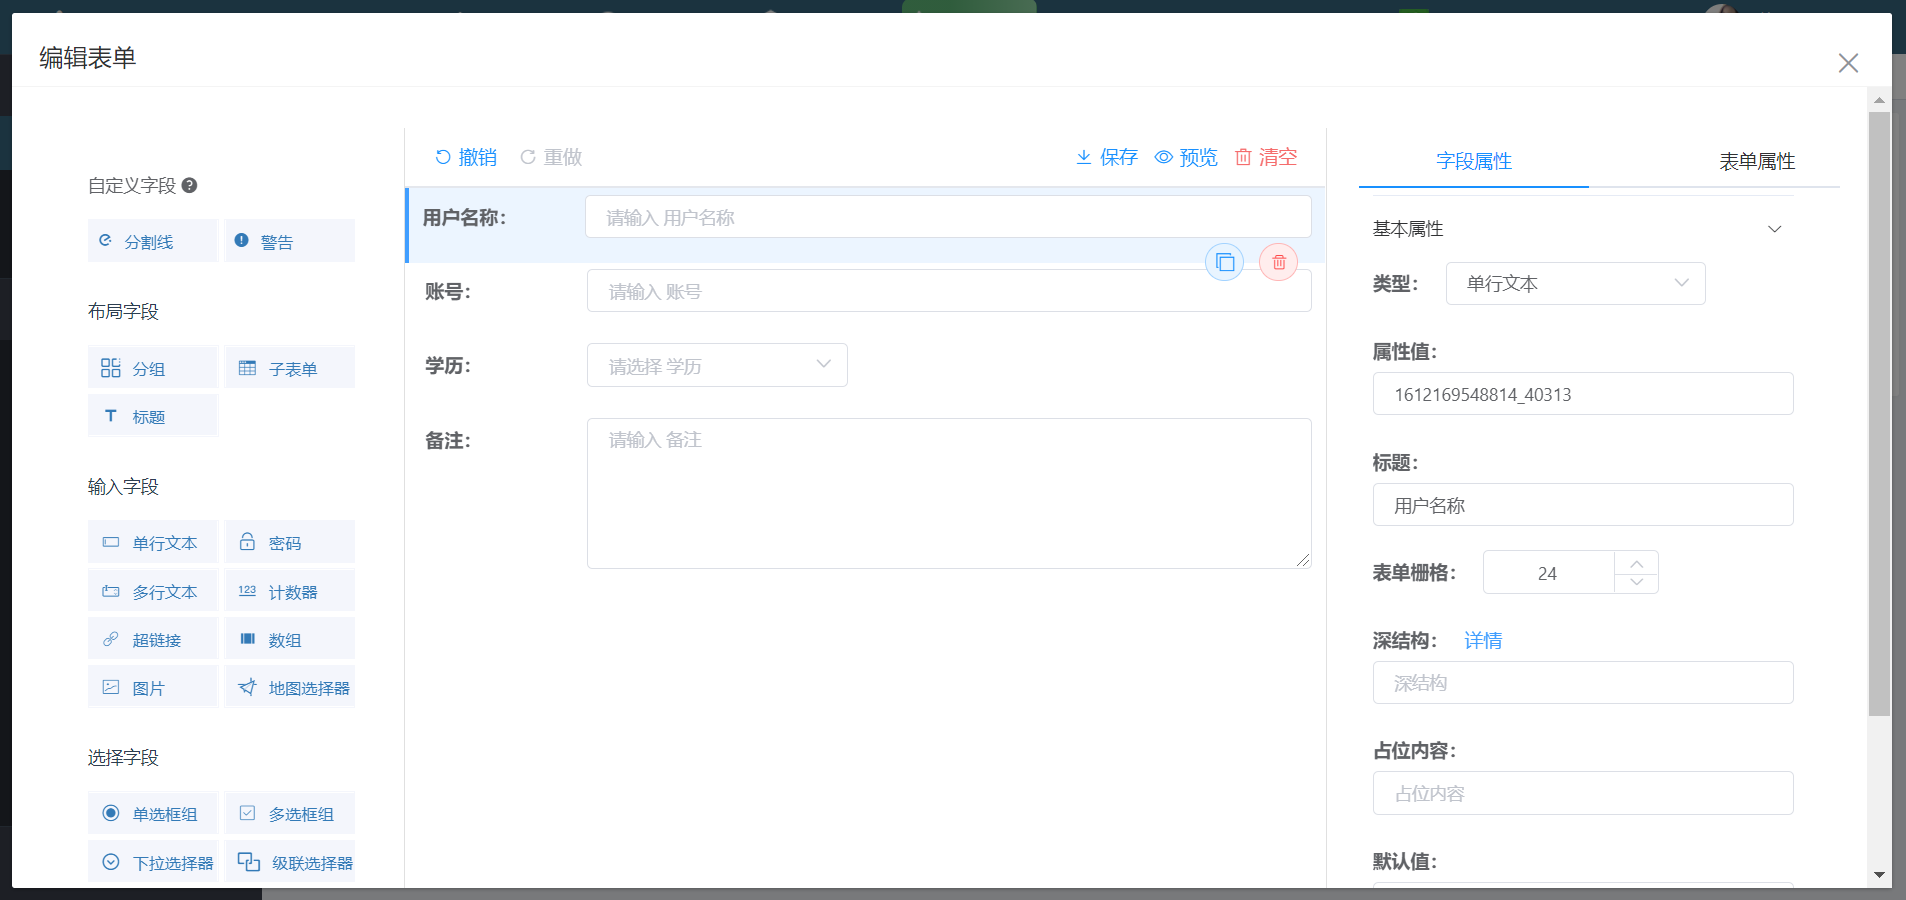Insert a 密码 (password) input field
This screenshot has height=900, width=1906.
click(x=289, y=541)
